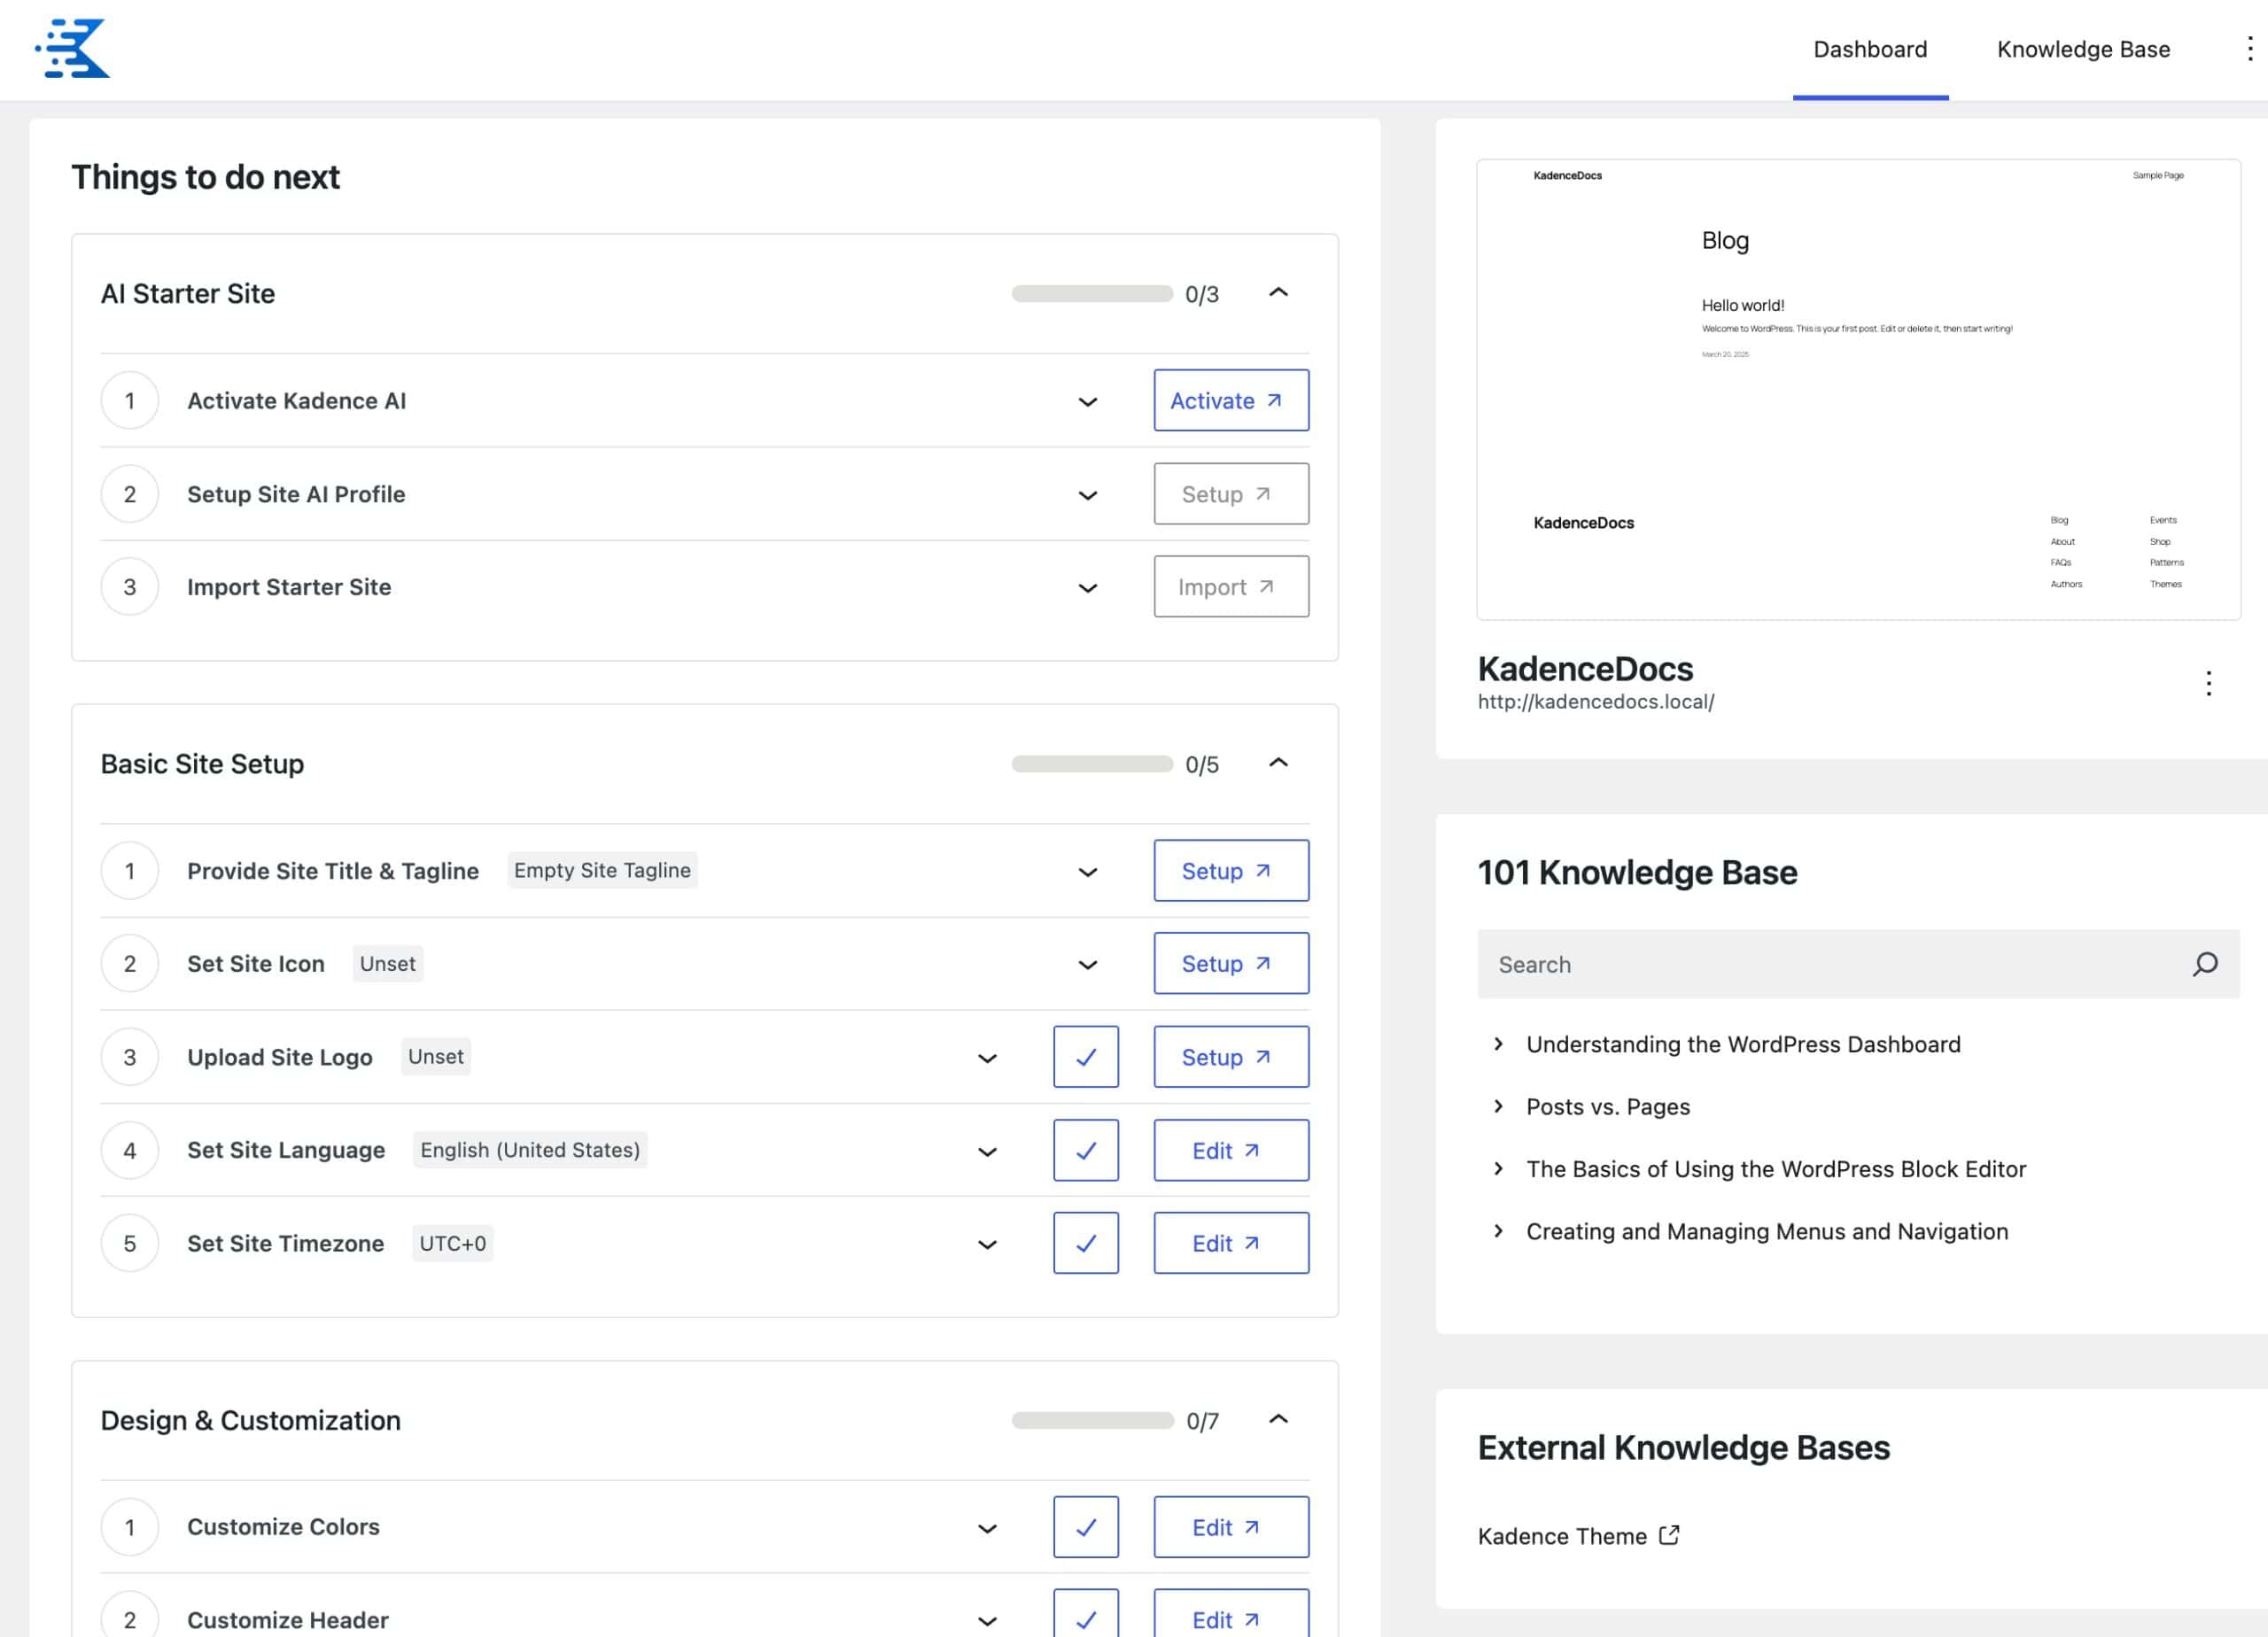Open the KadenceDocs site options menu
Screen dimensions: 2268x1637
coord(2208,683)
